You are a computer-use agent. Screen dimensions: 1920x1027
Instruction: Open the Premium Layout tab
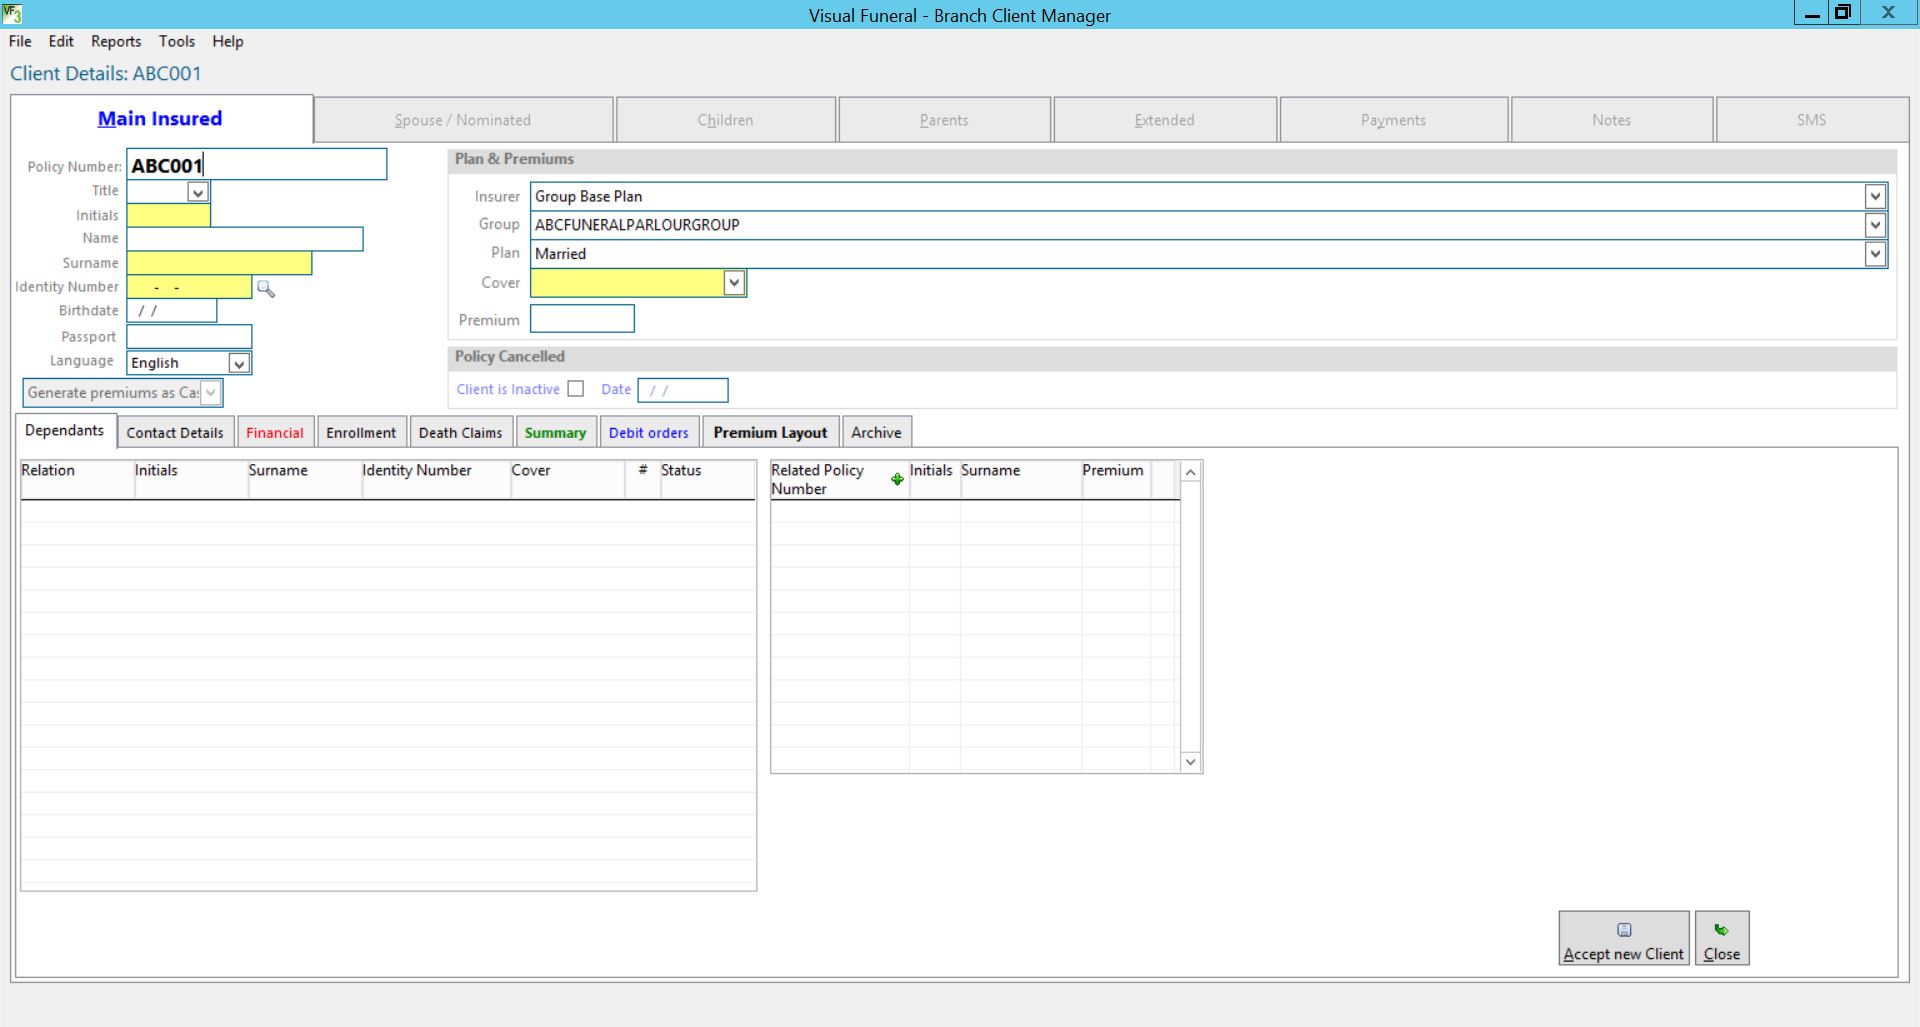[x=770, y=433]
